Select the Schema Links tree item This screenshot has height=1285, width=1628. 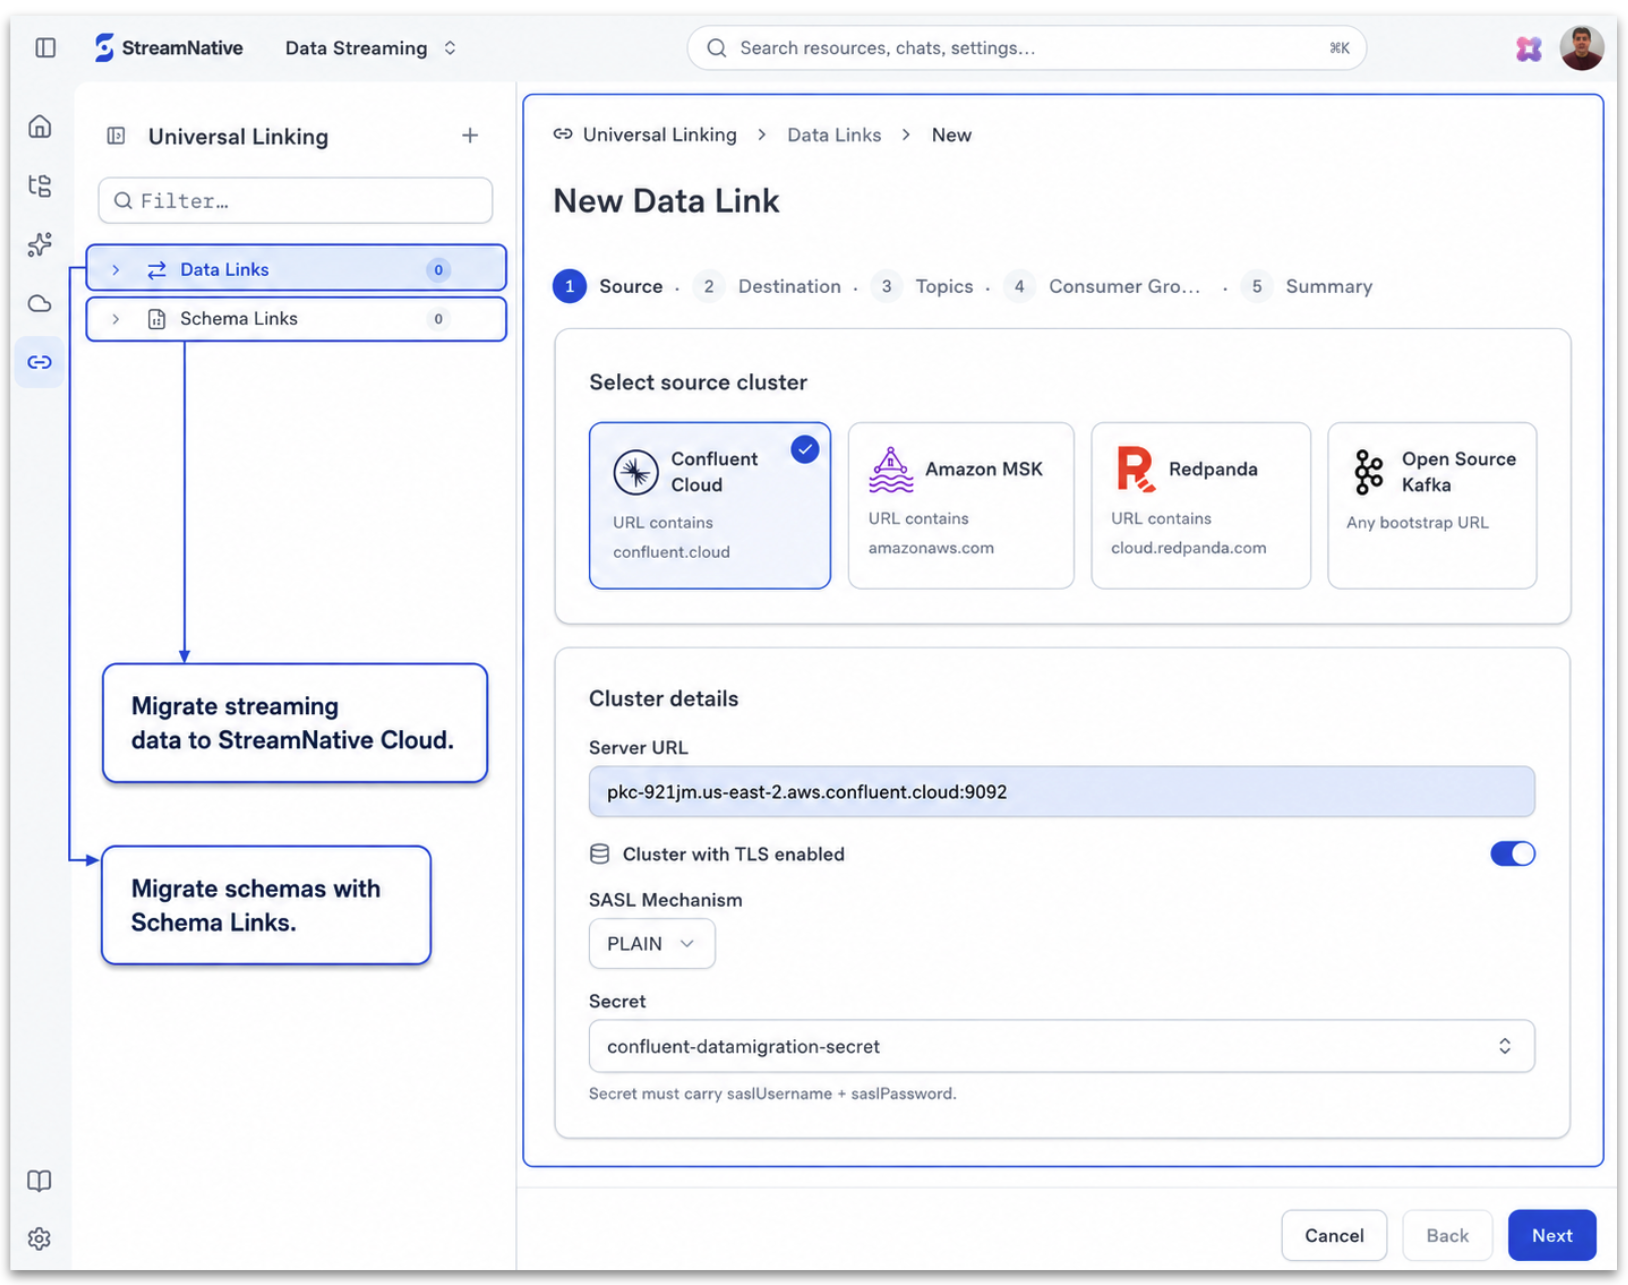pos(296,319)
